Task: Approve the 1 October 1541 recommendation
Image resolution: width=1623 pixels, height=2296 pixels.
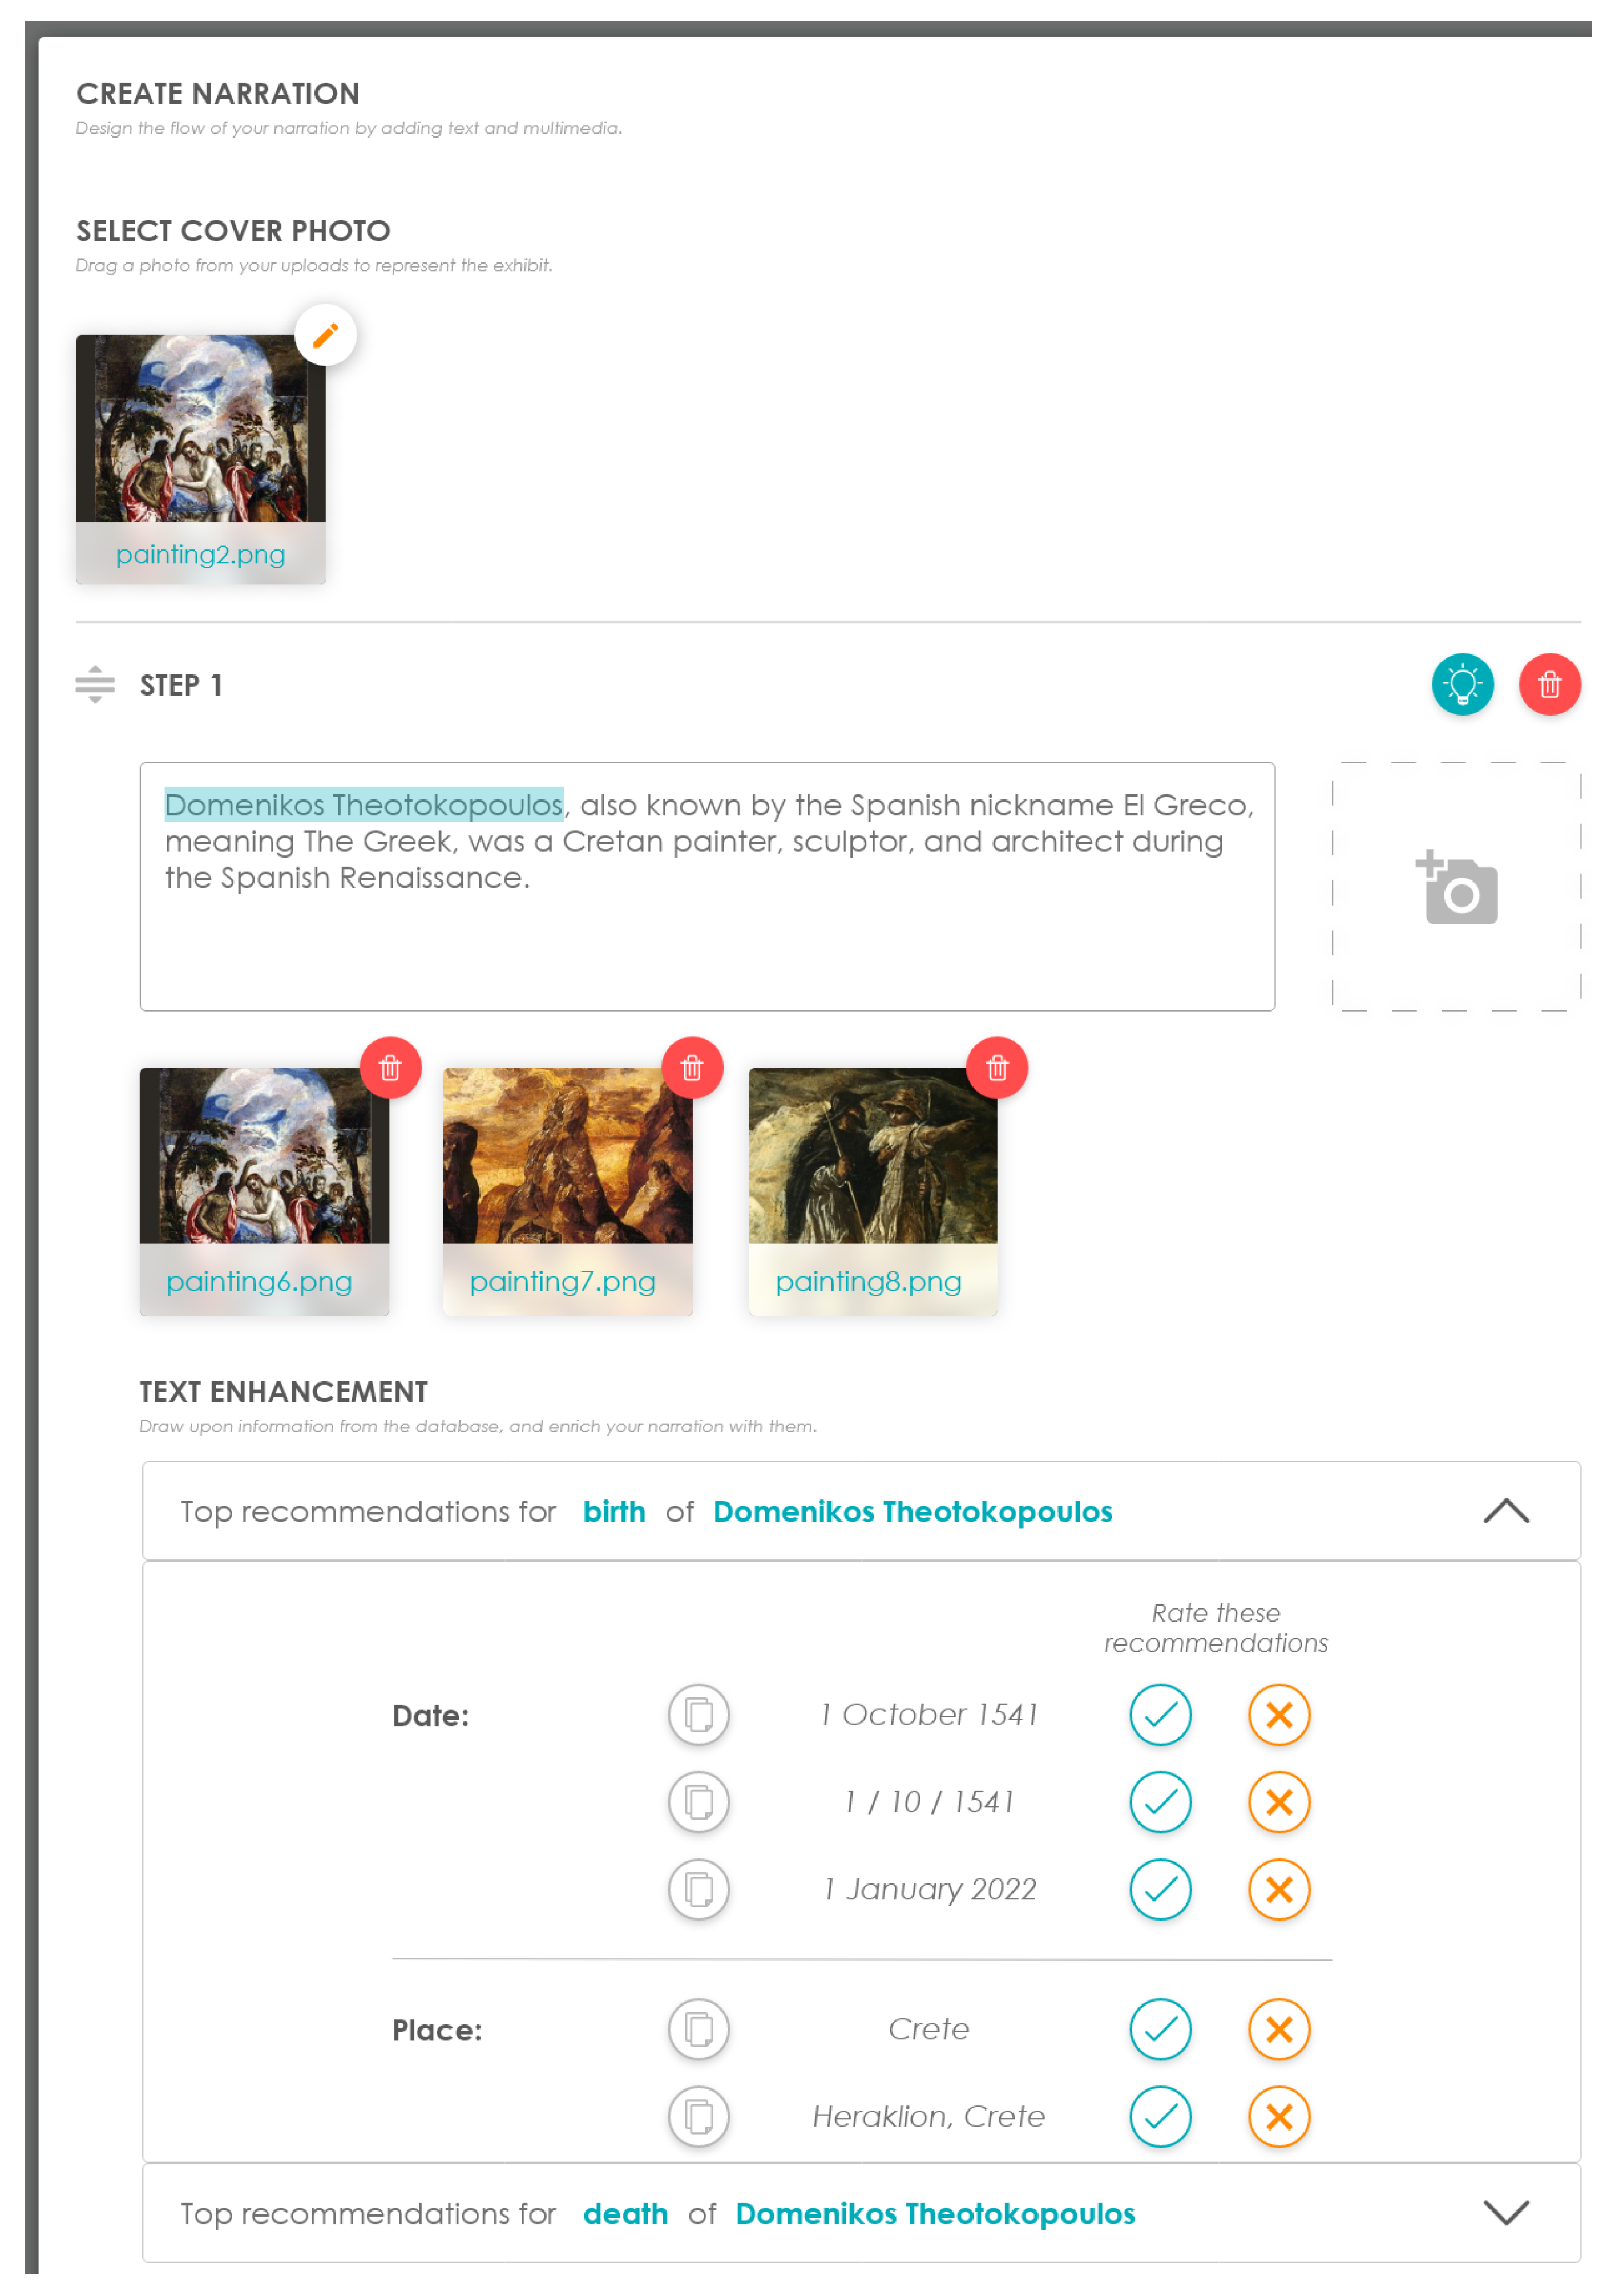Action: 1160,1715
